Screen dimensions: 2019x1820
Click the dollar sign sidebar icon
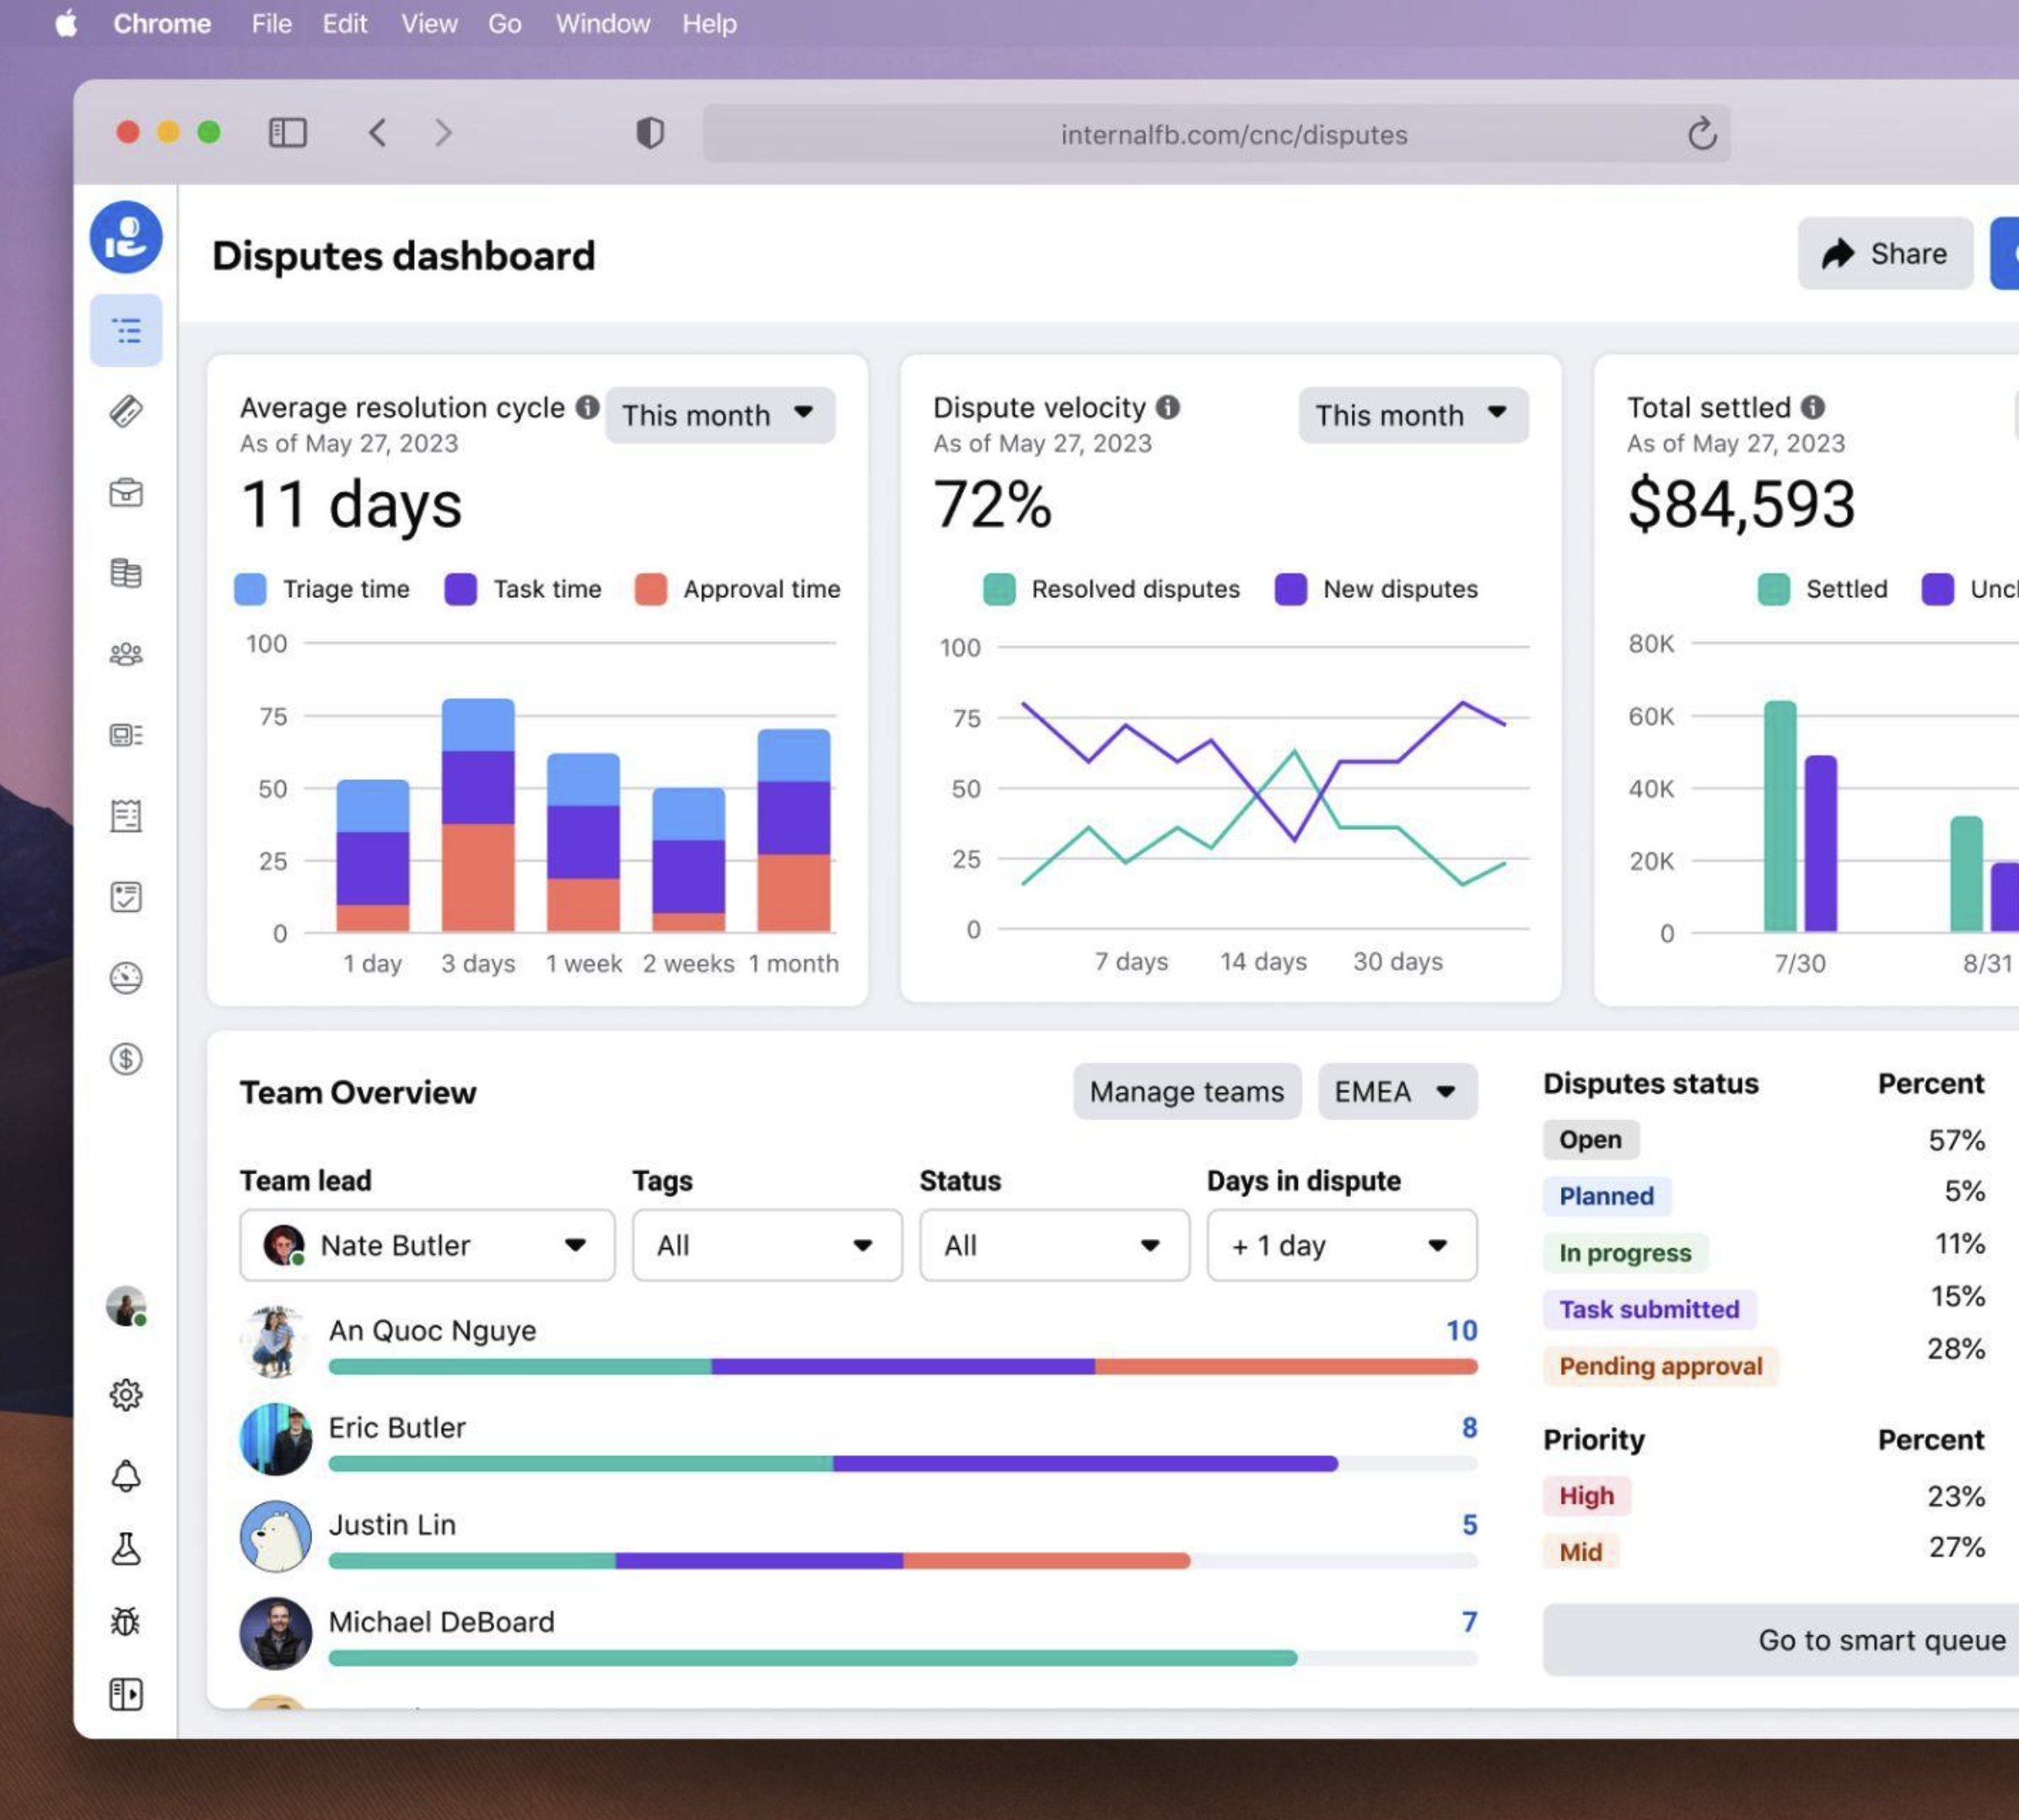point(126,1058)
